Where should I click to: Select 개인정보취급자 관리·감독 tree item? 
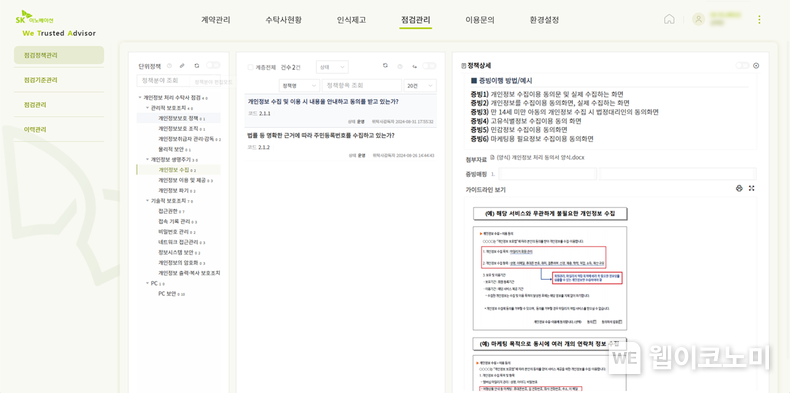(x=187, y=139)
